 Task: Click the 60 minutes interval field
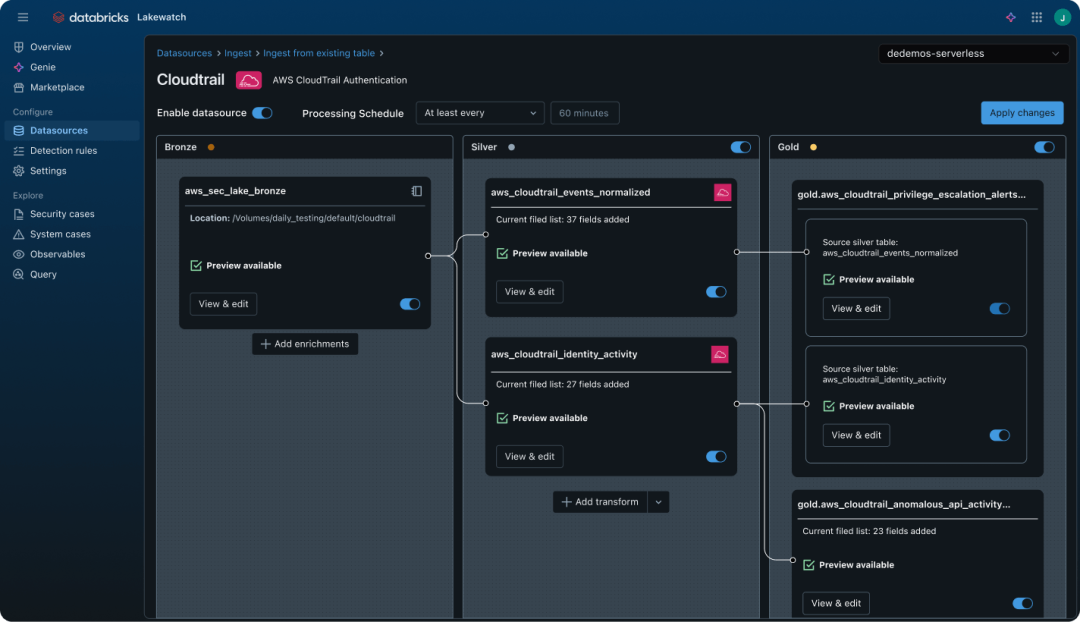tap(585, 113)
